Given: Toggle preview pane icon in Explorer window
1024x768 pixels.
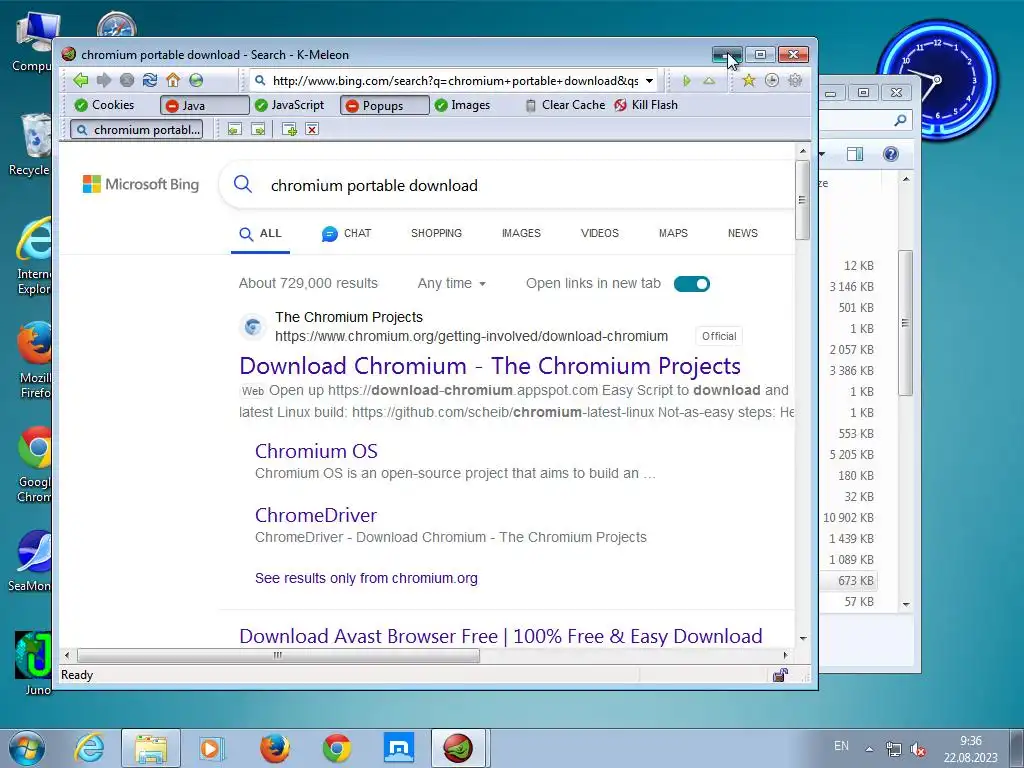Looking at the screenshot, I should pos(854,154).
